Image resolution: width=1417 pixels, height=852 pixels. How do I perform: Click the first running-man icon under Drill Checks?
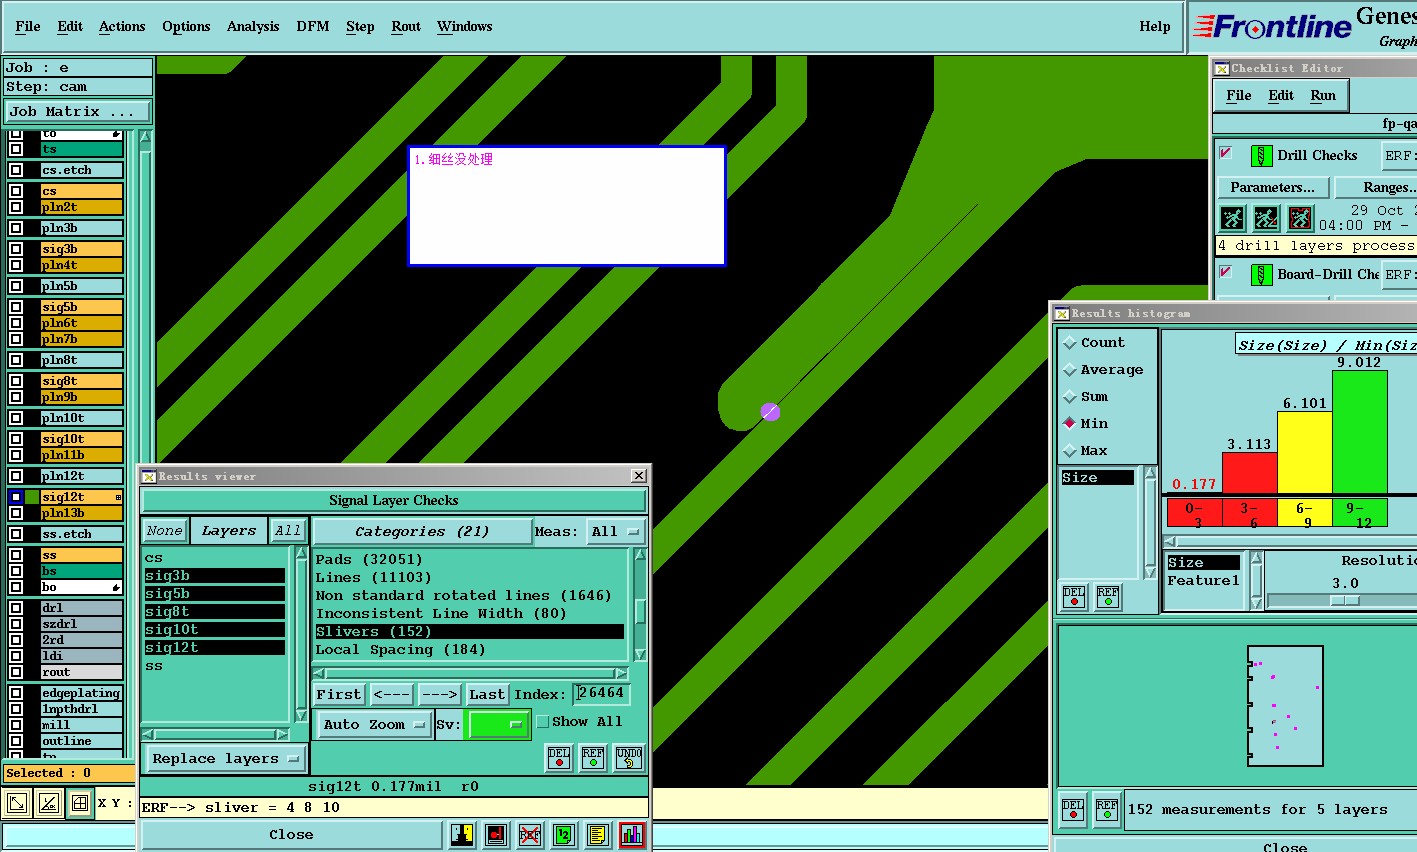coord(1232,218)
